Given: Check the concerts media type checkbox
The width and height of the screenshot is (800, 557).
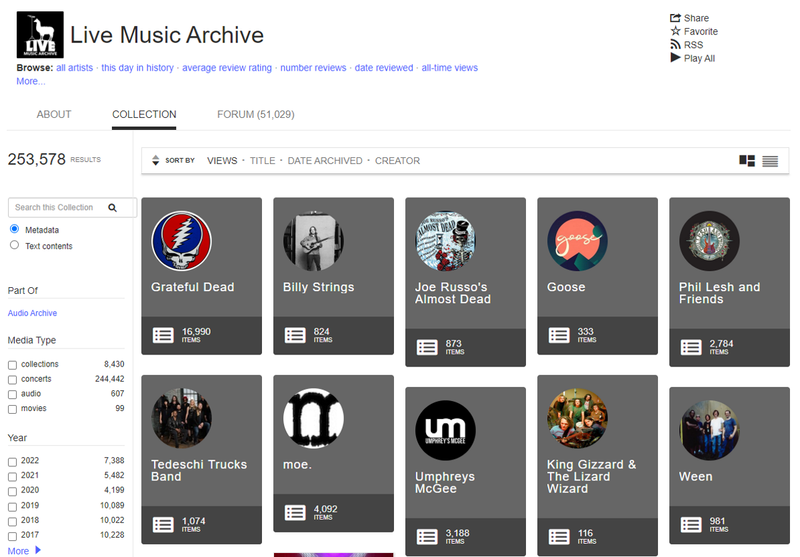Looking at the screenshot, I should [x=12, y=380].
